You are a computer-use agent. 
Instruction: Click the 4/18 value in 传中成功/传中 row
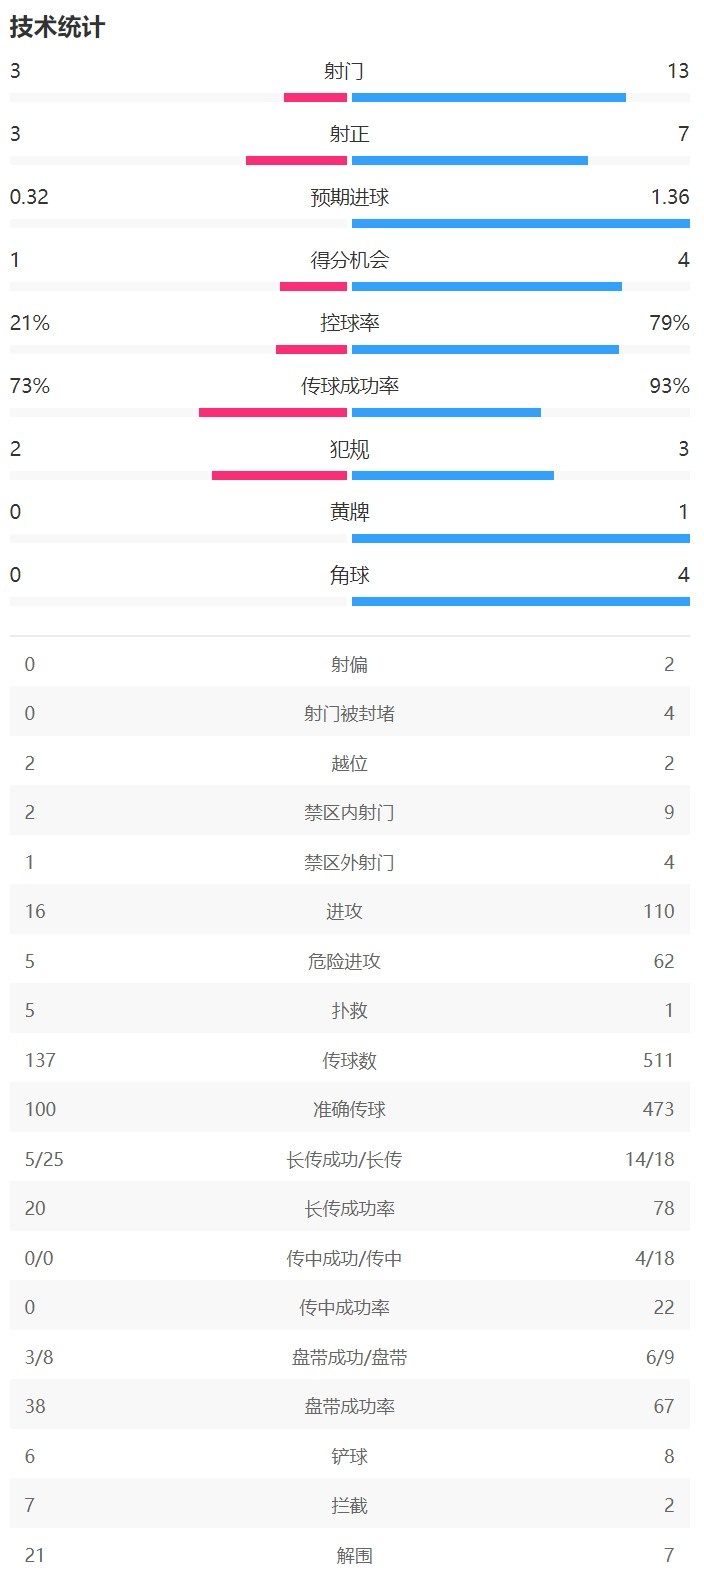pyautogui.click(x=655, y=1258)
